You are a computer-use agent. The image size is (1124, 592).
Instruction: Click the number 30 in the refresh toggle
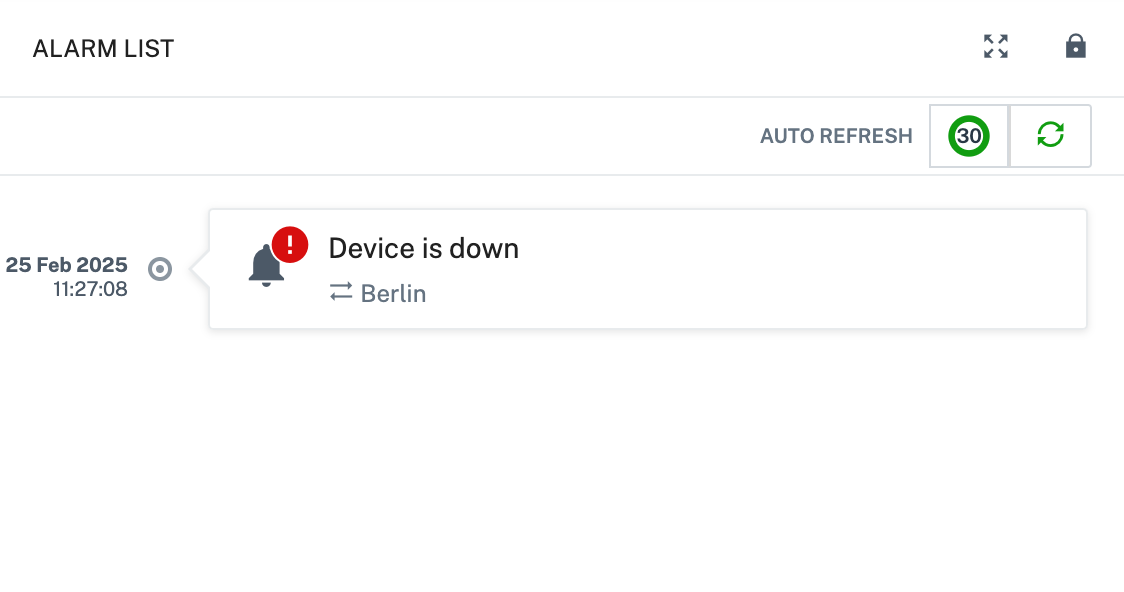(x=968, y=136)
